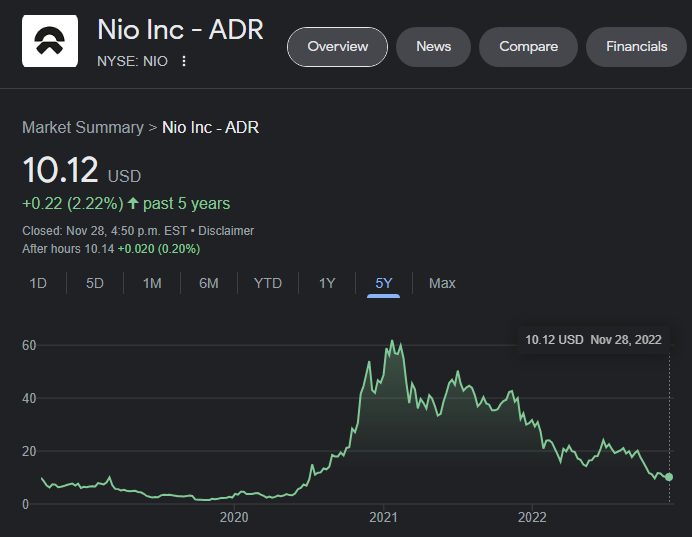Open the News tab

pyautogui.click(x=433, y=47)
